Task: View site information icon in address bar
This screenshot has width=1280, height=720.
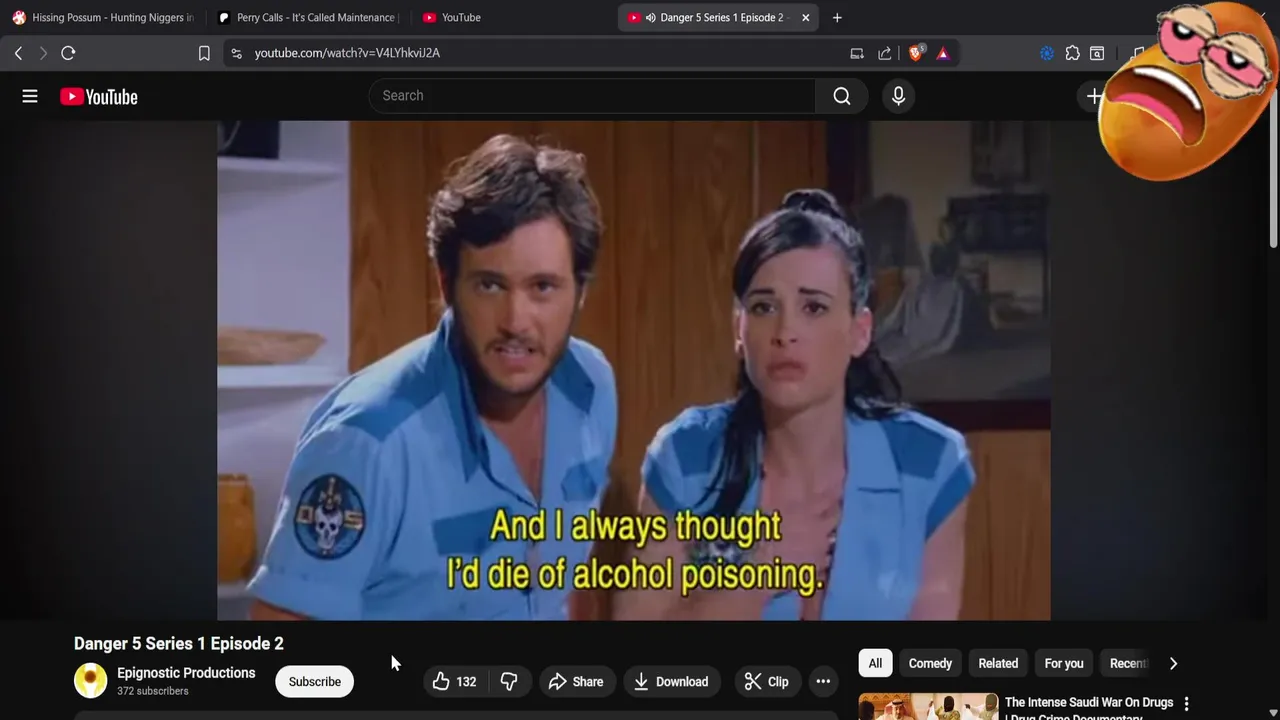Action: (x=236, y=53)
